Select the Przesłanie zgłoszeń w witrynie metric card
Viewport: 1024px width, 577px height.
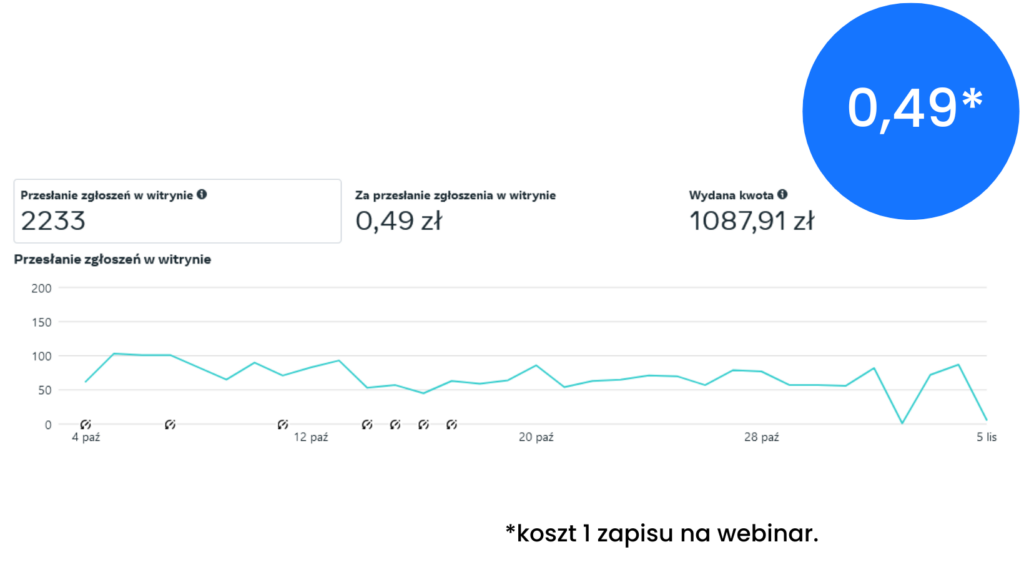177,211
